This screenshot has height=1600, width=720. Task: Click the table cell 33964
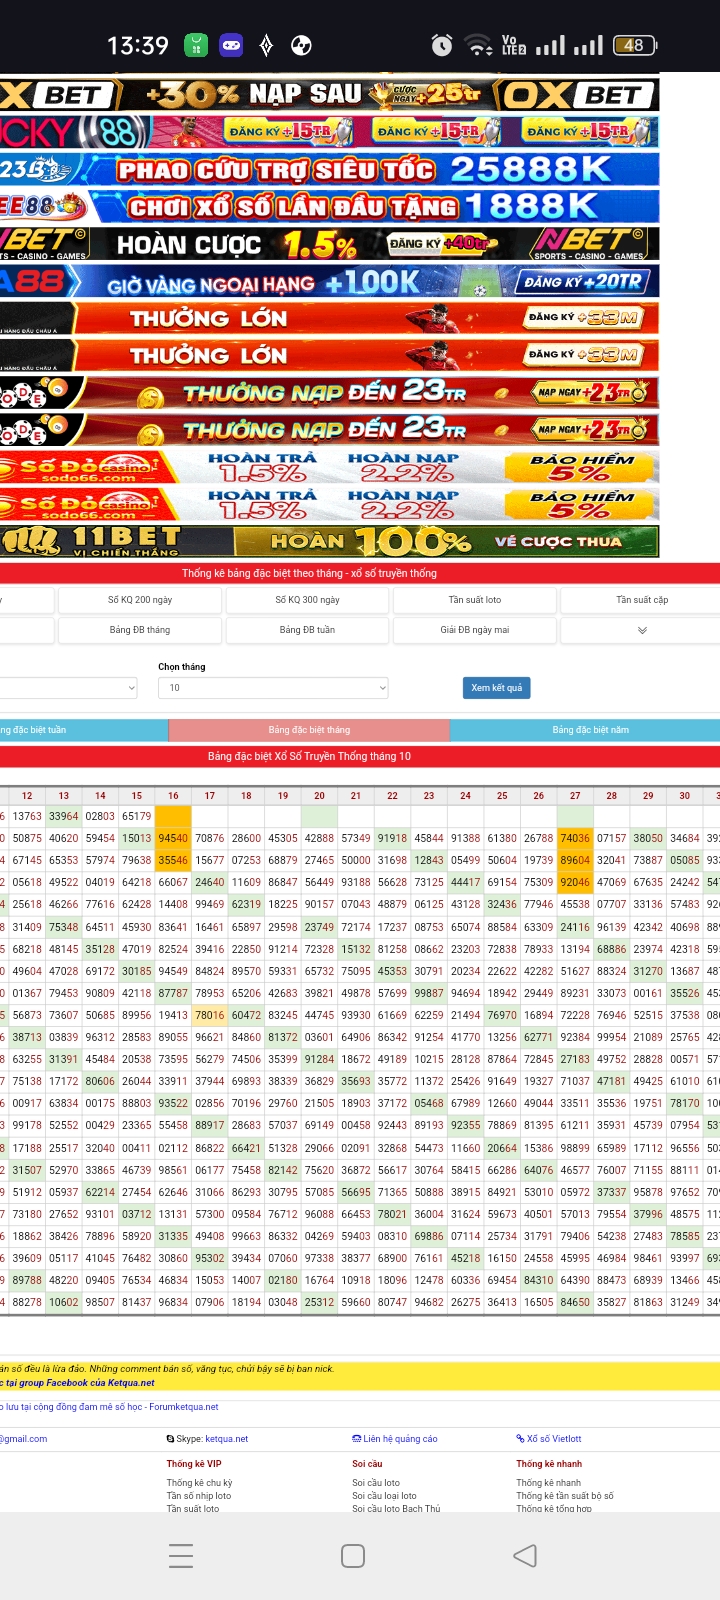(64, 816)
